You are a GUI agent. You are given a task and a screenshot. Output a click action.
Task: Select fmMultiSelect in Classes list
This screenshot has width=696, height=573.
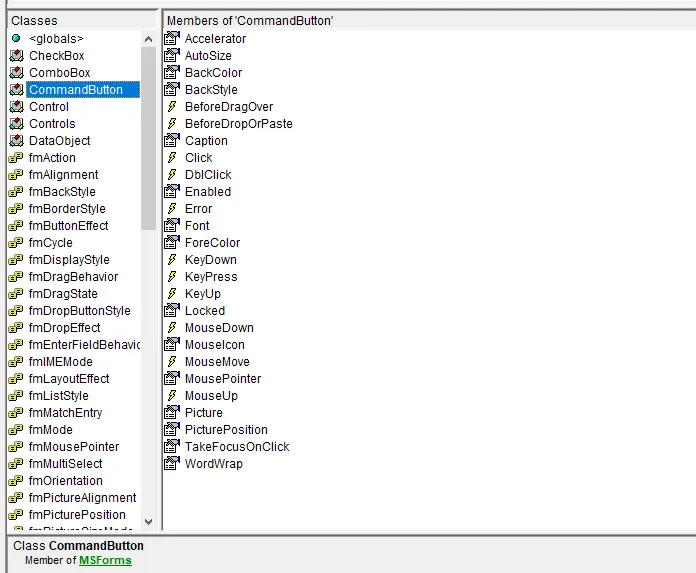[x=65, y=464]
